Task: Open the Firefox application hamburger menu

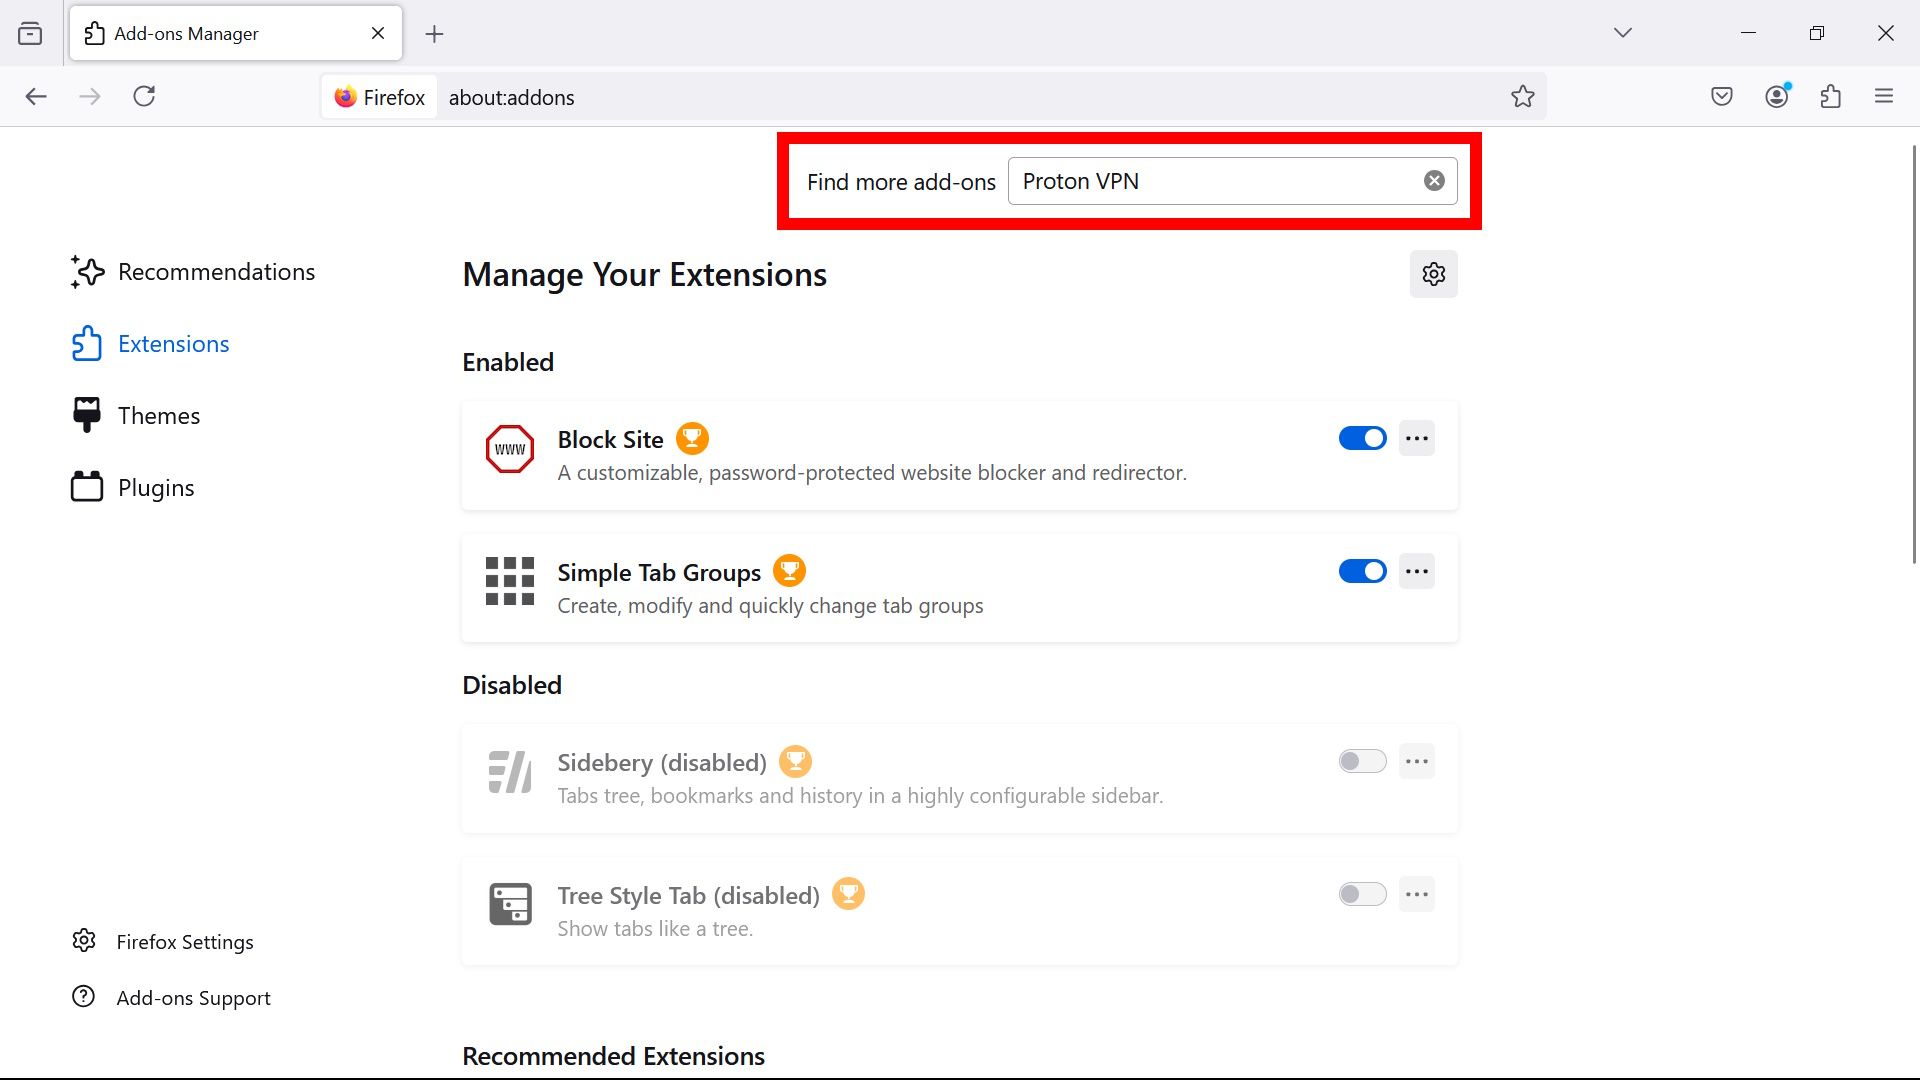Action: [x=1884, y=97]
